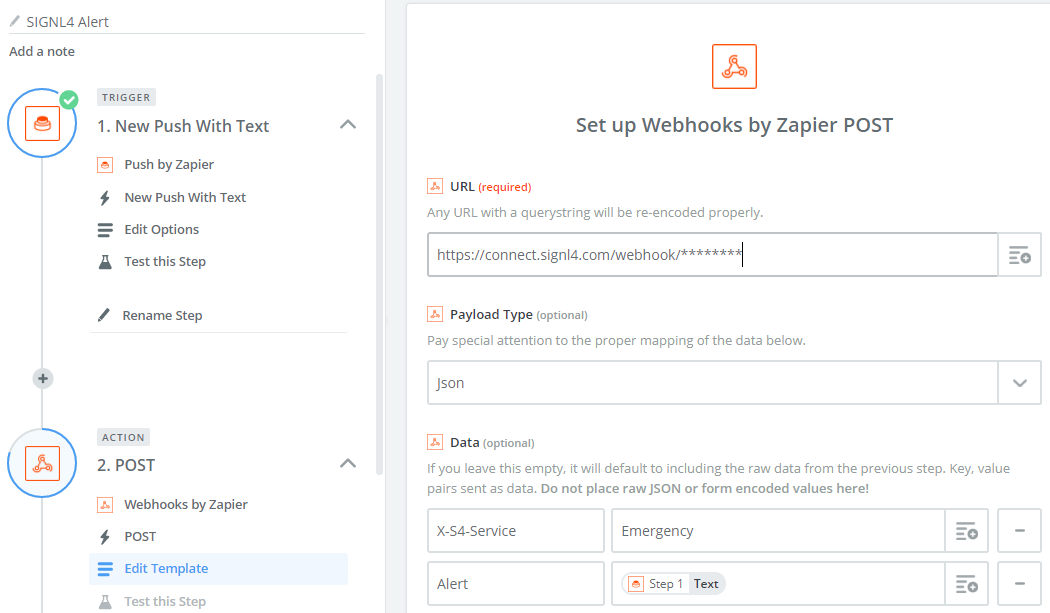Click the Set up Webhooks by Zapier POST heading
Screen dimensions: 1050x613
[x=735, y=125]
